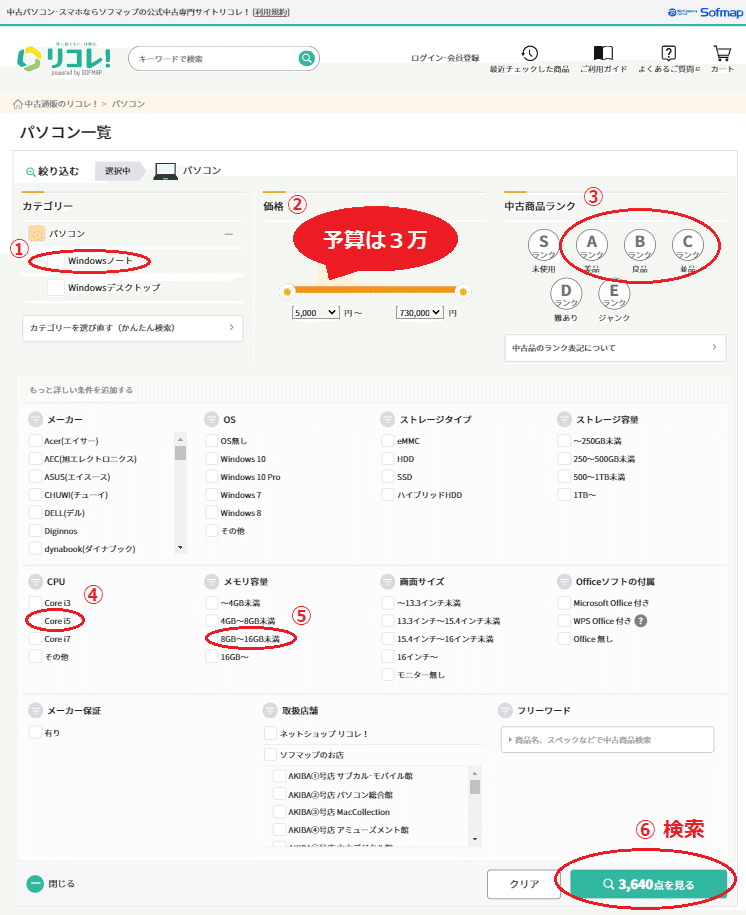The image size is (746, 915).
Task: Check the ネットショップリコレ！ store option
Action: (x=270, y=734)
